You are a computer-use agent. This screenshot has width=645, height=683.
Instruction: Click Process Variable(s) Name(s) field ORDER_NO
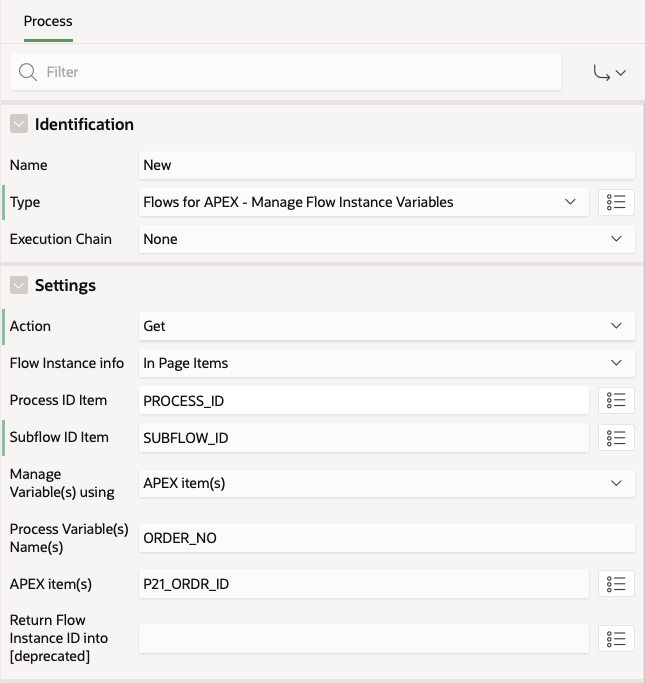coord(387,538)
